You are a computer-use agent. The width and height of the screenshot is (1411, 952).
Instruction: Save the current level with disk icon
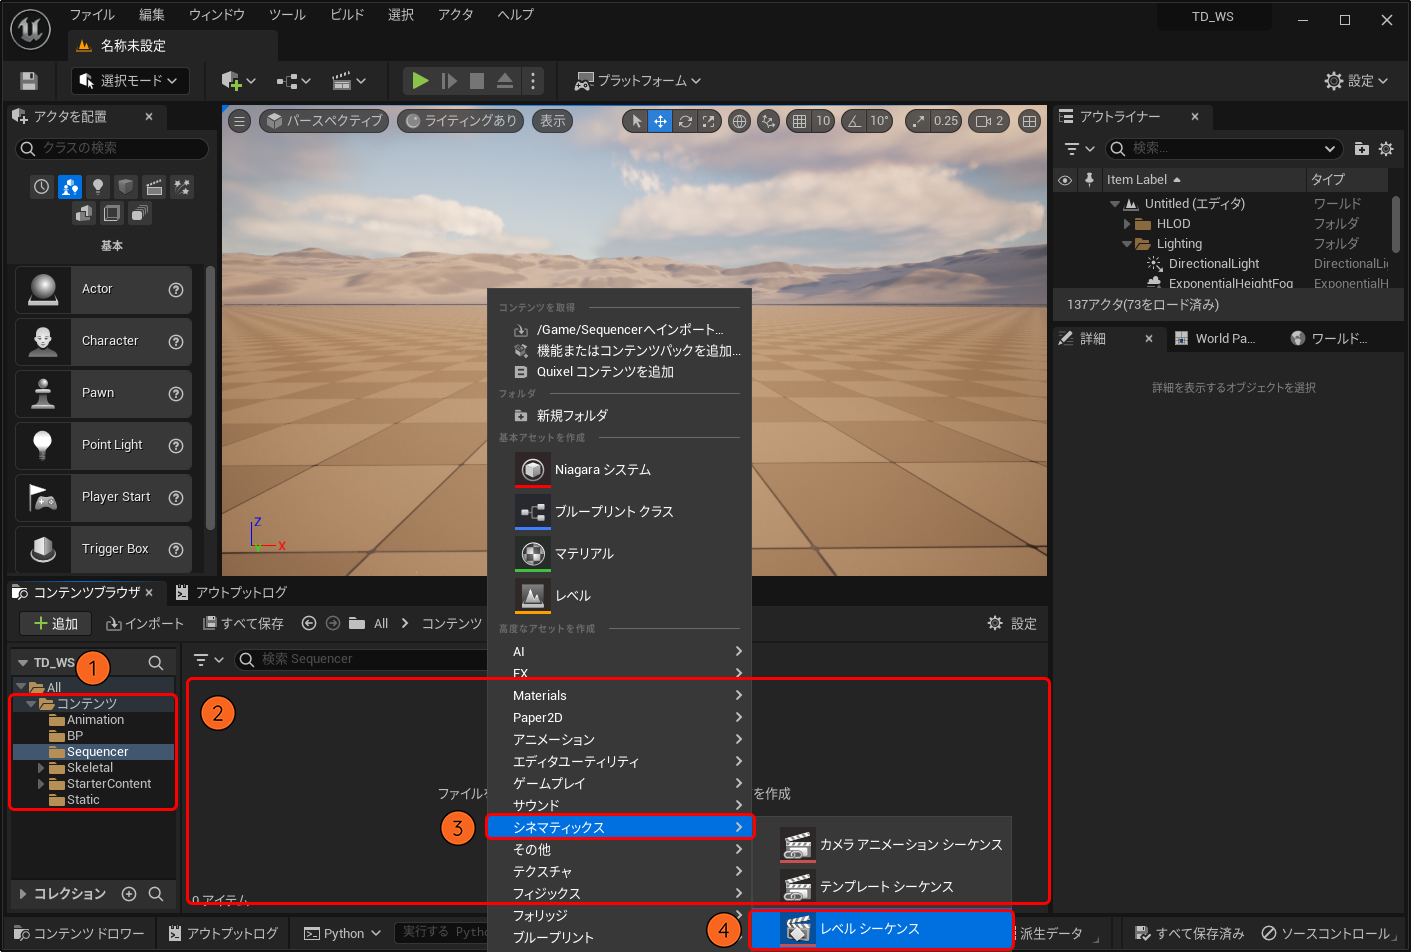click(x=29, y=81)
